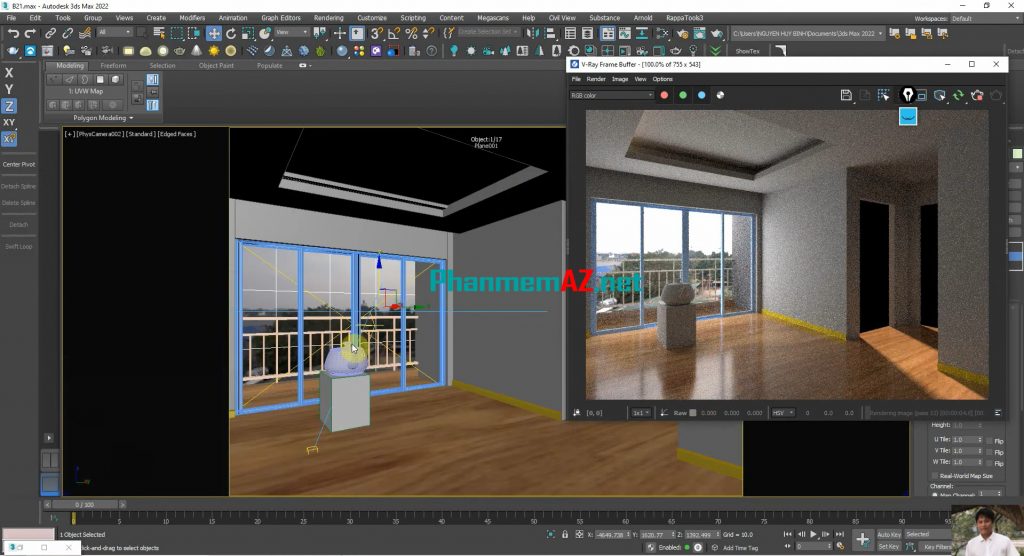1024x556 pixels.
Task: Select the Link objects tool
Action: point(50,33)
